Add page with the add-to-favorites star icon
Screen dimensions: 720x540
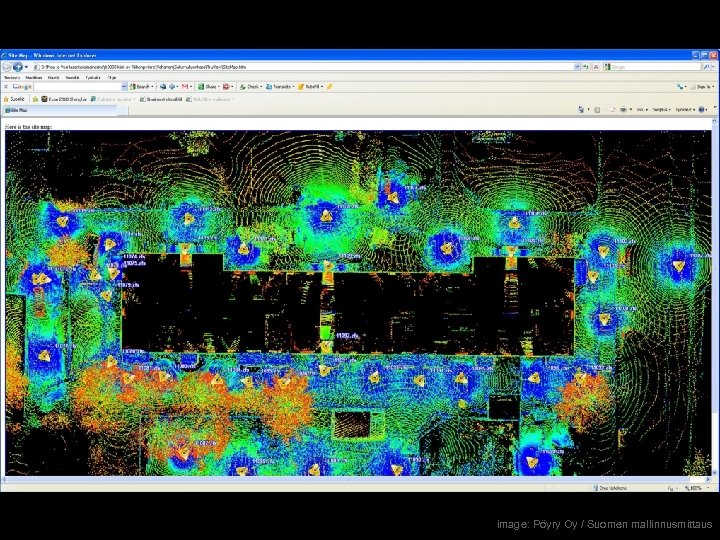(35, 99)
